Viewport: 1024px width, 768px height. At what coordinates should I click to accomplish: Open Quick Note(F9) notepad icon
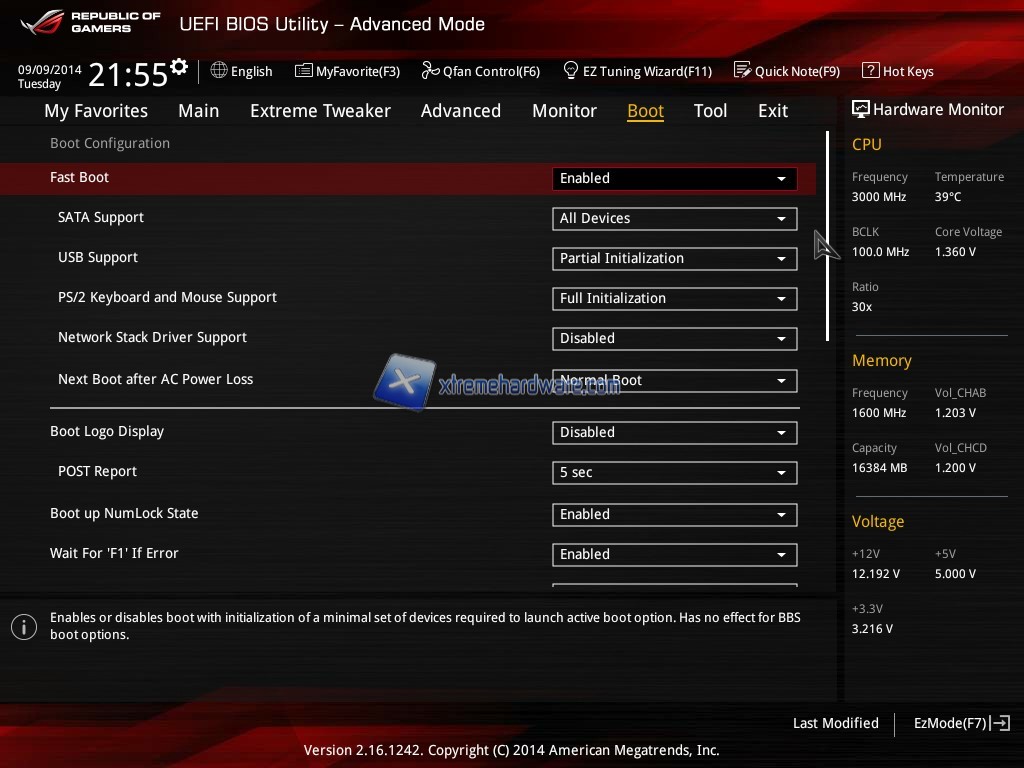pos(742,71)
